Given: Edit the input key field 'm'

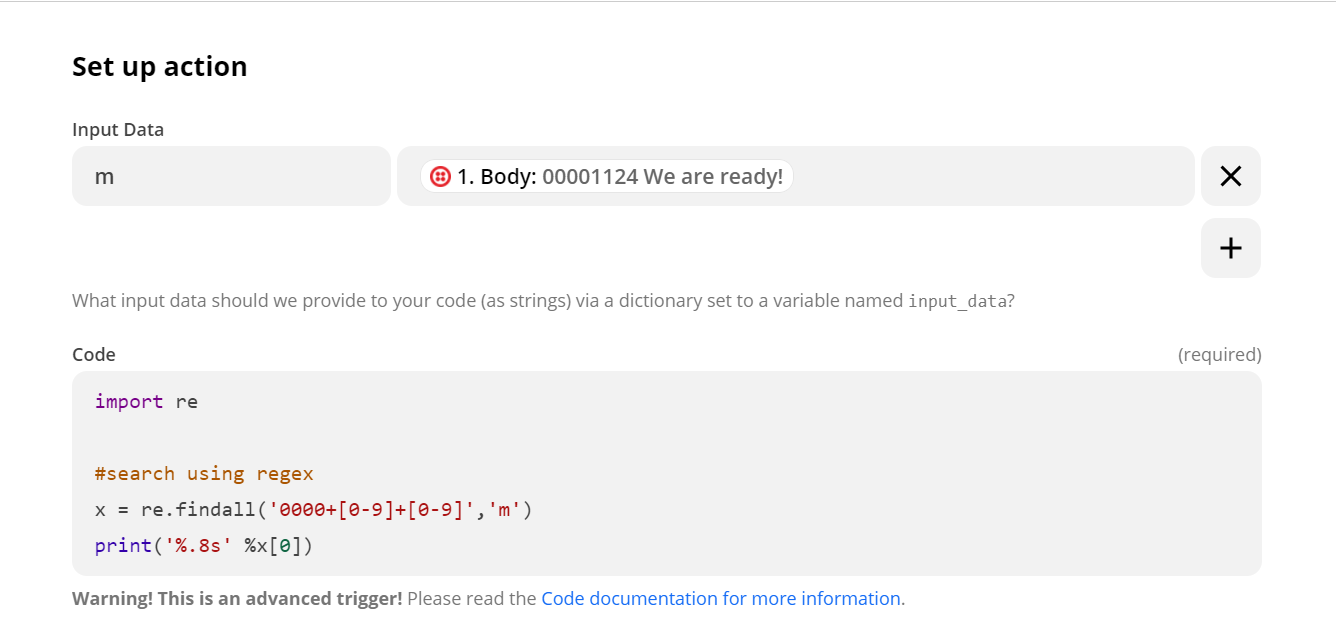Looking at the screenshot, I should coord(231,176).
